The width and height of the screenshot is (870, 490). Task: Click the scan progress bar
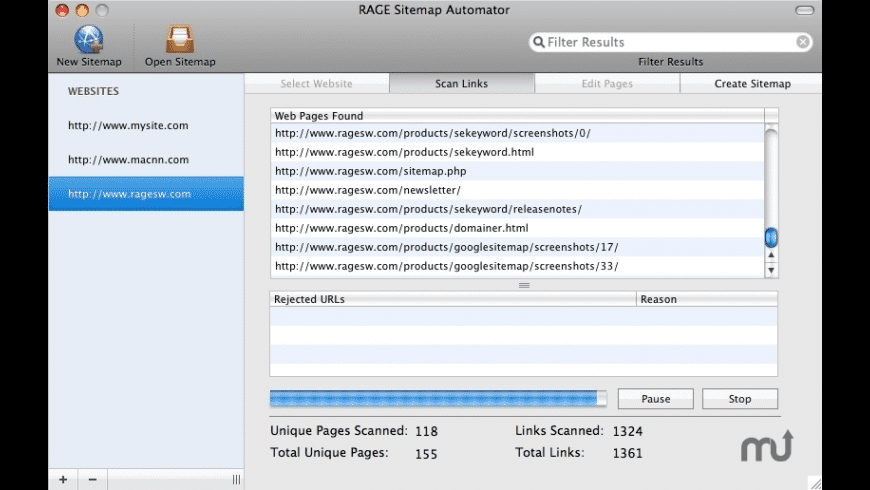438,399
